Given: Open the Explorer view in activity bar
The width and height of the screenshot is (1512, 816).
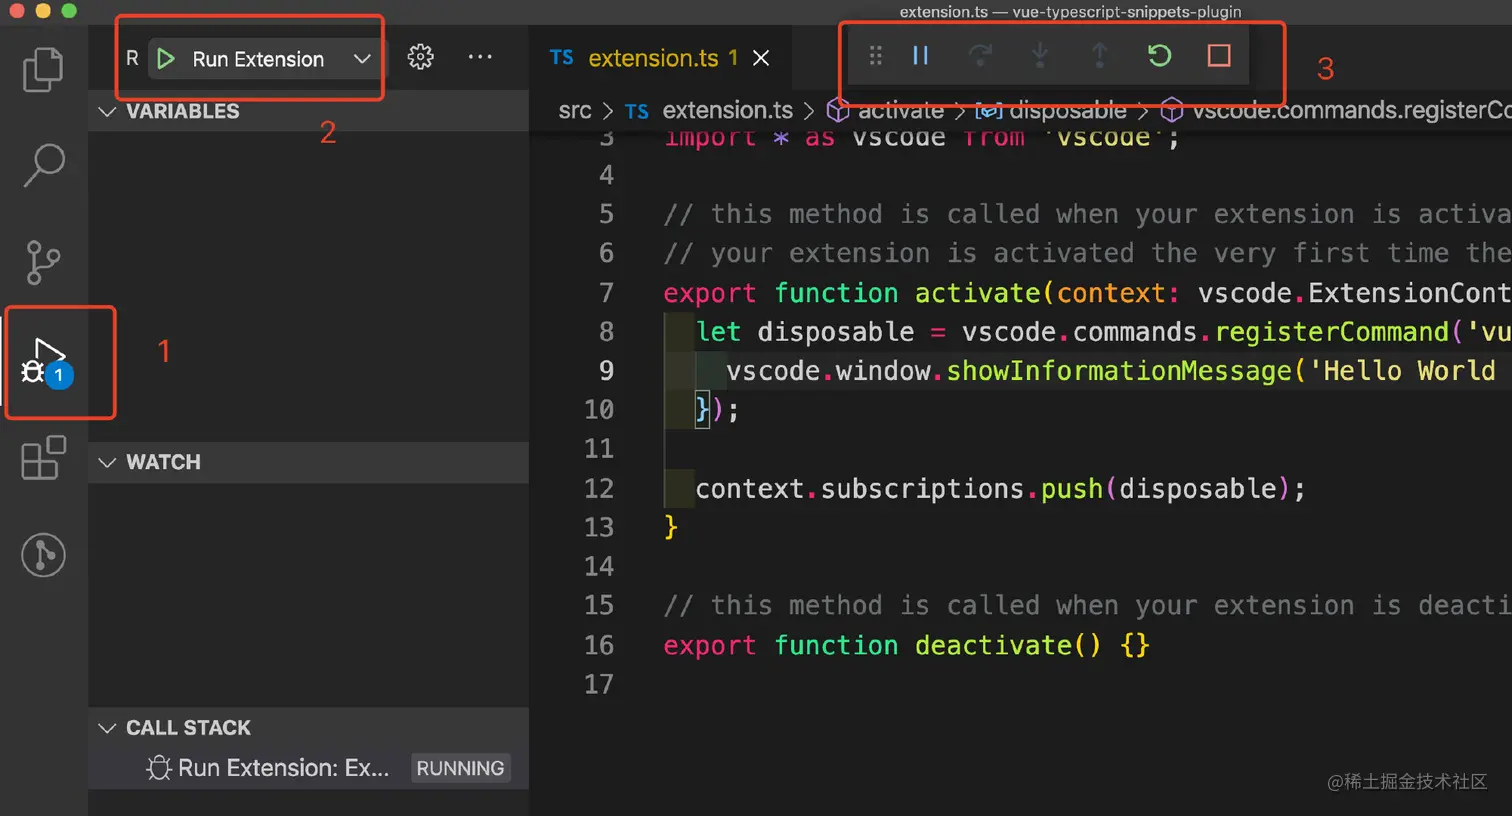Looking at the screenshot, I should (x=43, y=69).
